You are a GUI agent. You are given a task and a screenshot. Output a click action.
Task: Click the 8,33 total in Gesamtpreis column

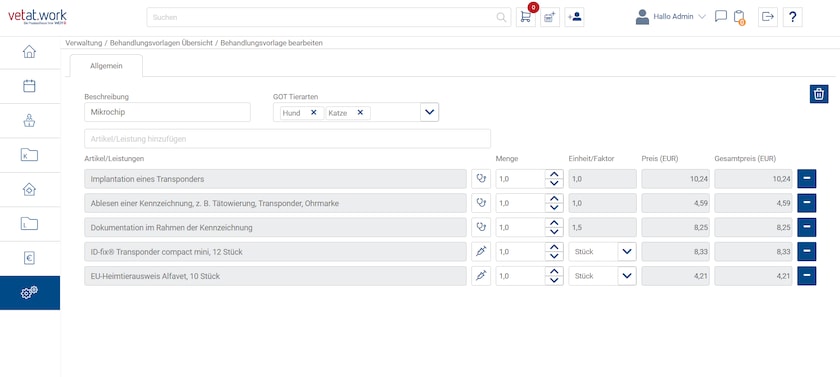tap(753, 252)
